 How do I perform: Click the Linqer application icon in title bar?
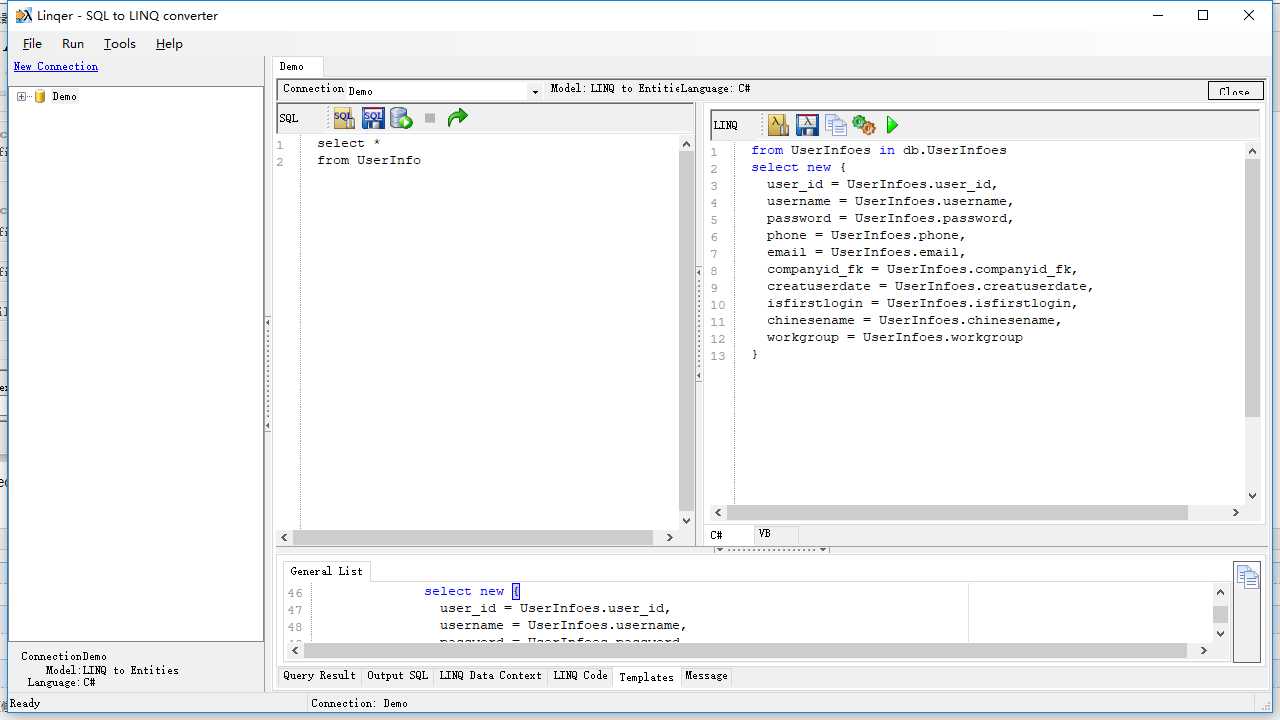pyautogui.click(x=24, y=15)
